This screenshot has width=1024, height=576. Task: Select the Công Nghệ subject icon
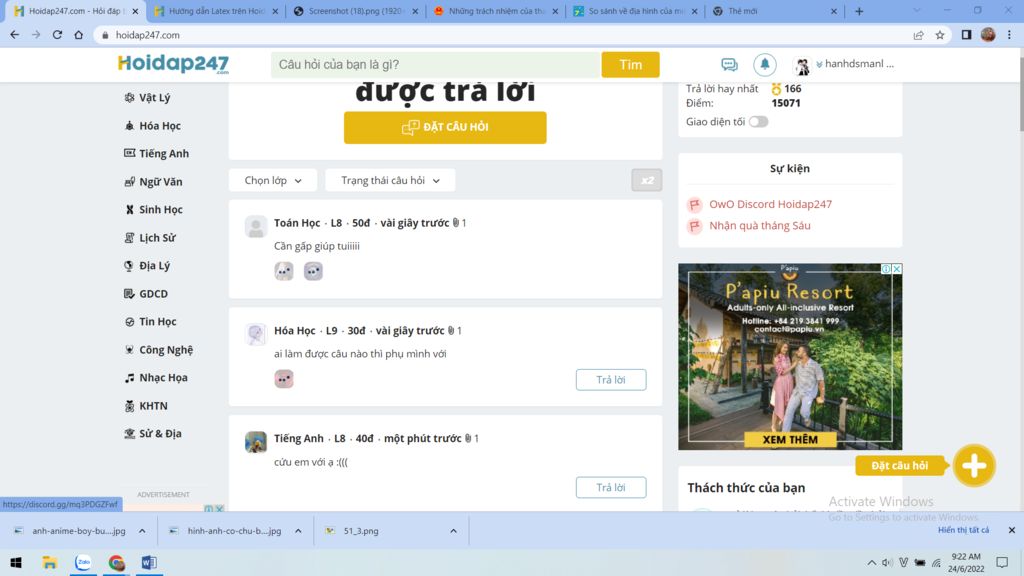pos(129,350)
